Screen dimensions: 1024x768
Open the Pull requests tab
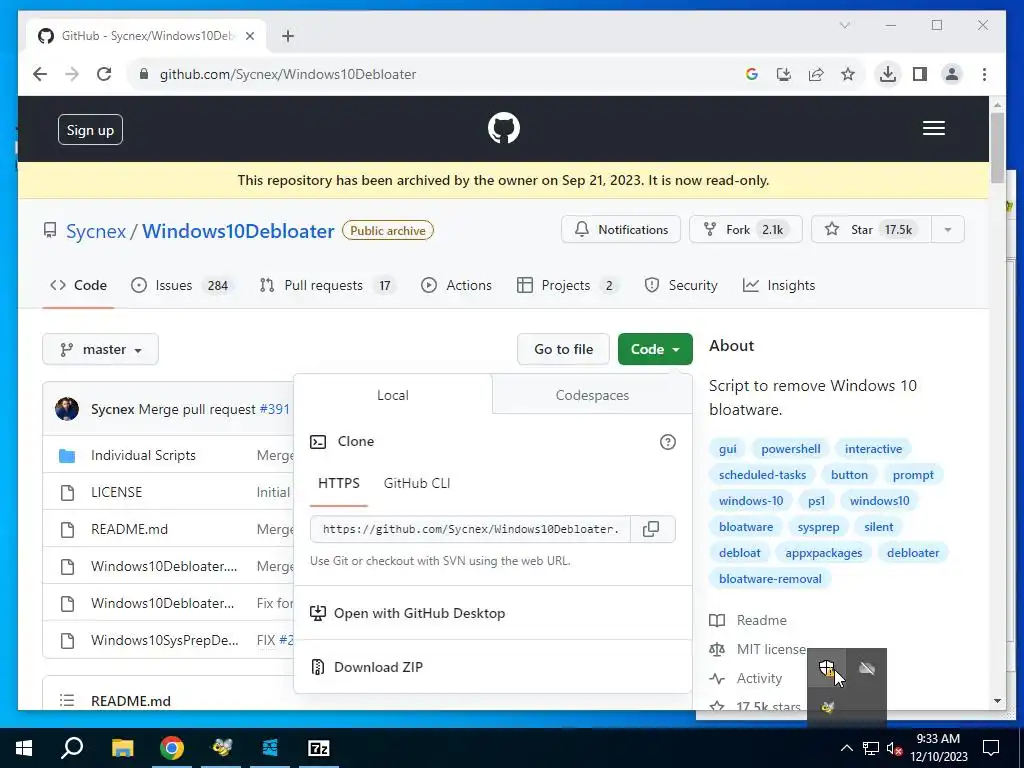[327, 285]
